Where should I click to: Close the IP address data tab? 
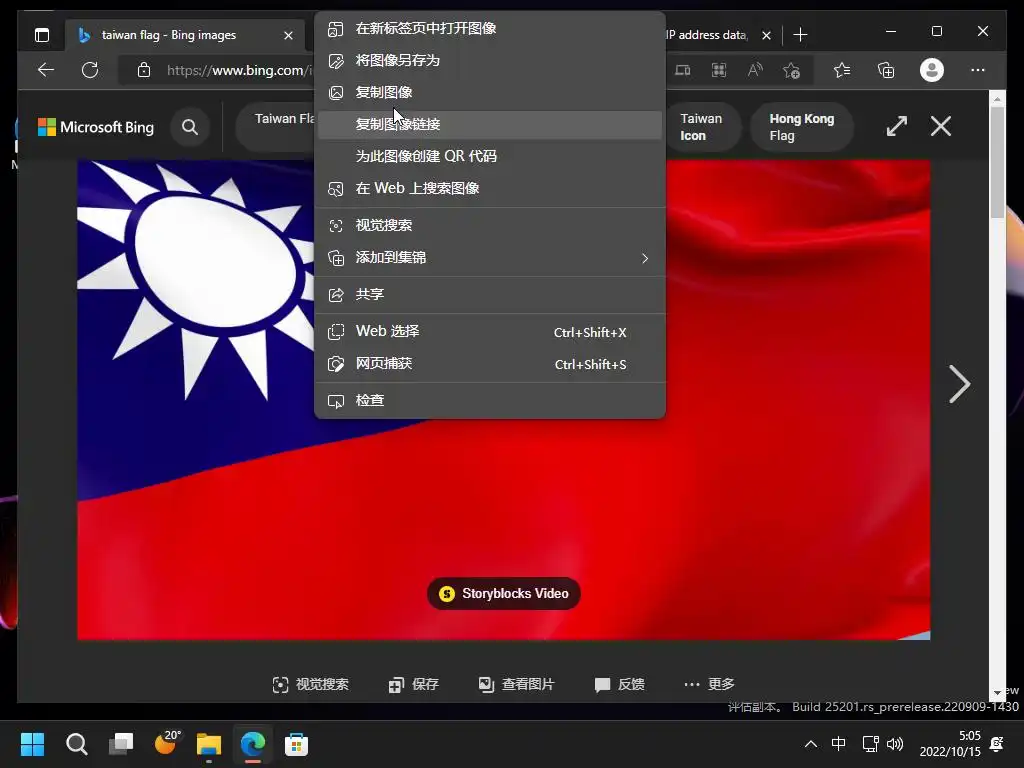click(x=766, y=35)
